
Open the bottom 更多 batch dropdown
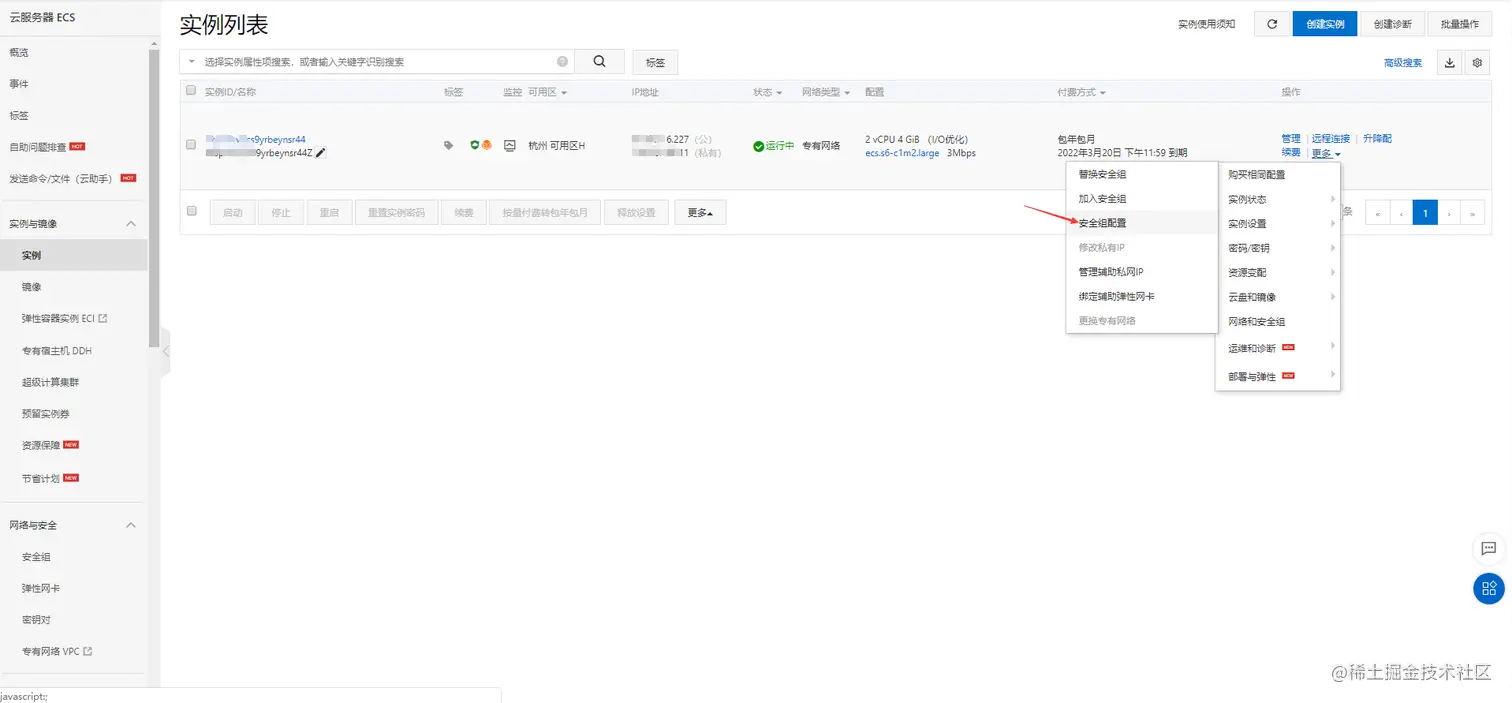[700, 212]
